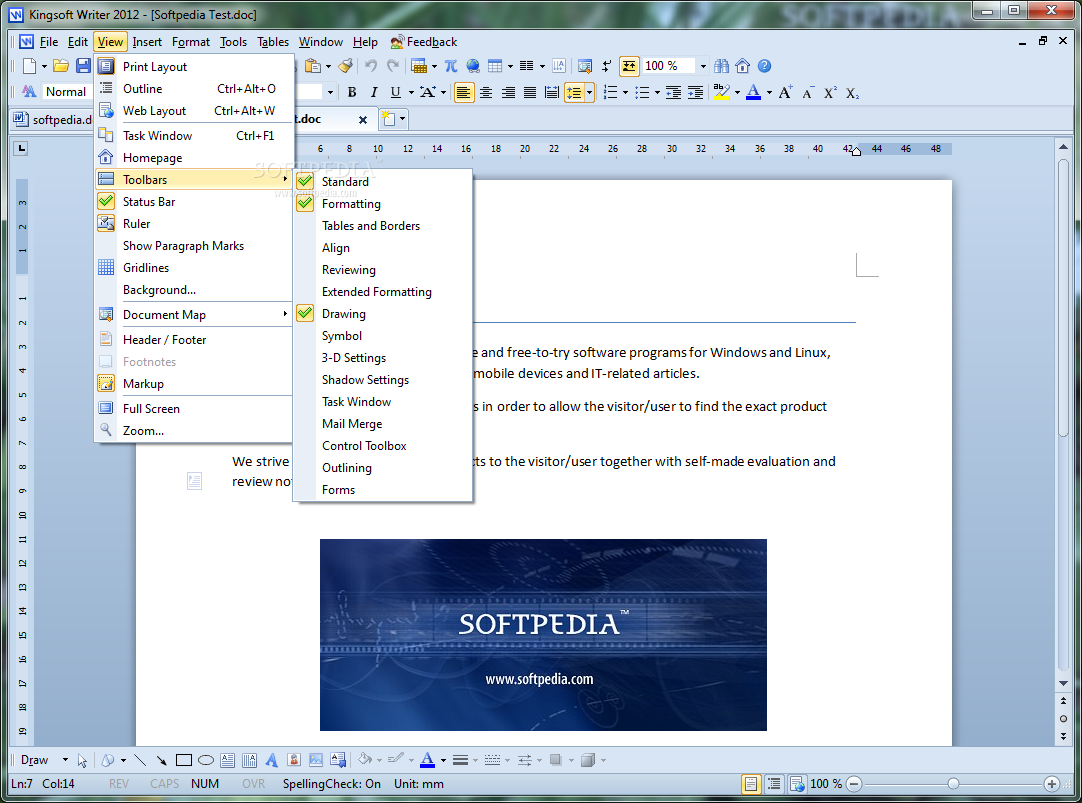The width and height of the screenshot is (1082, 803).
Task: Click the highlight color marker swatch
Action: coord(722,92)
